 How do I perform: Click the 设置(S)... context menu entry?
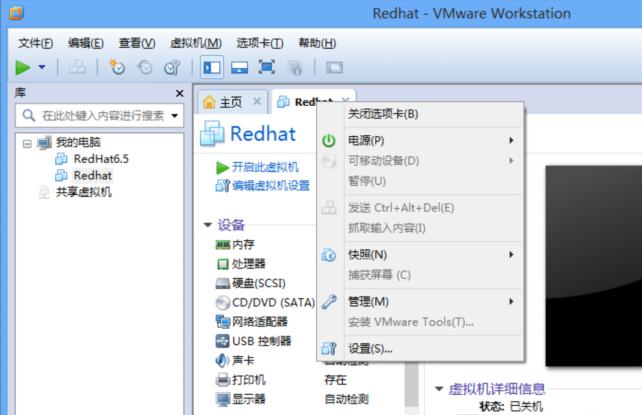pyautogui.click(x=370, y=349)
